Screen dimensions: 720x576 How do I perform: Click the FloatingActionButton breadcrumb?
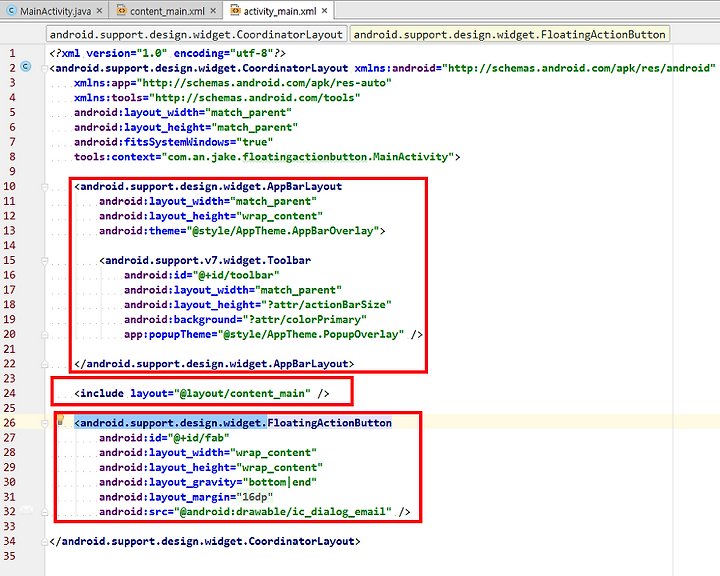(510, 34)
